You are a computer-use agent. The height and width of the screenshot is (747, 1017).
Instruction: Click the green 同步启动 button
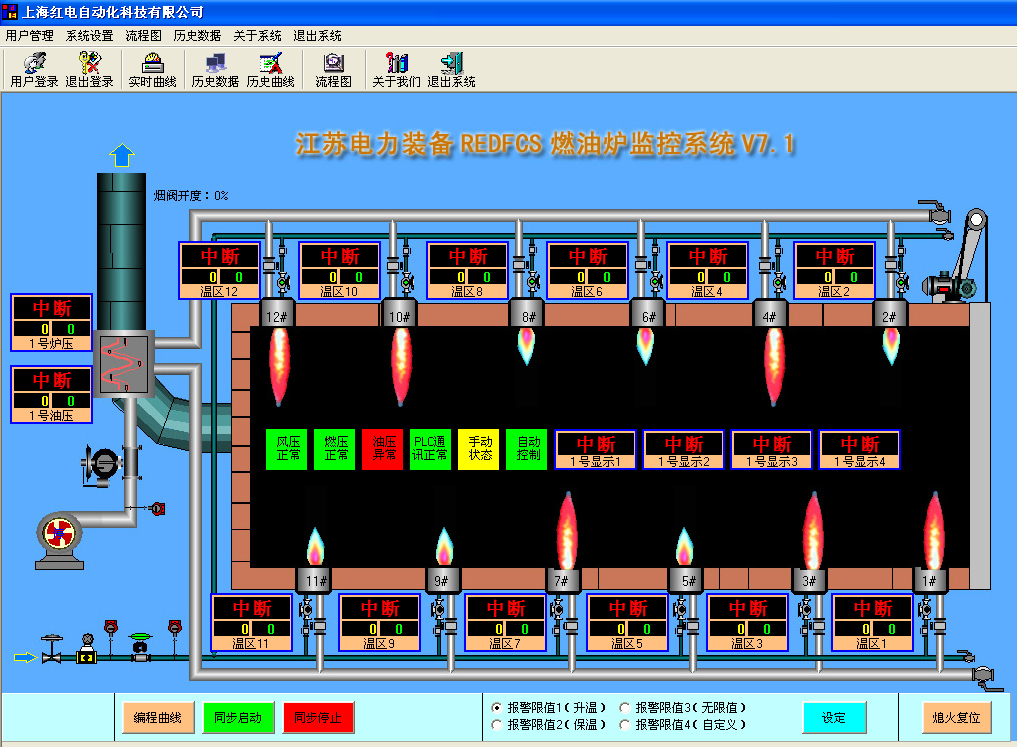(238, 718)
